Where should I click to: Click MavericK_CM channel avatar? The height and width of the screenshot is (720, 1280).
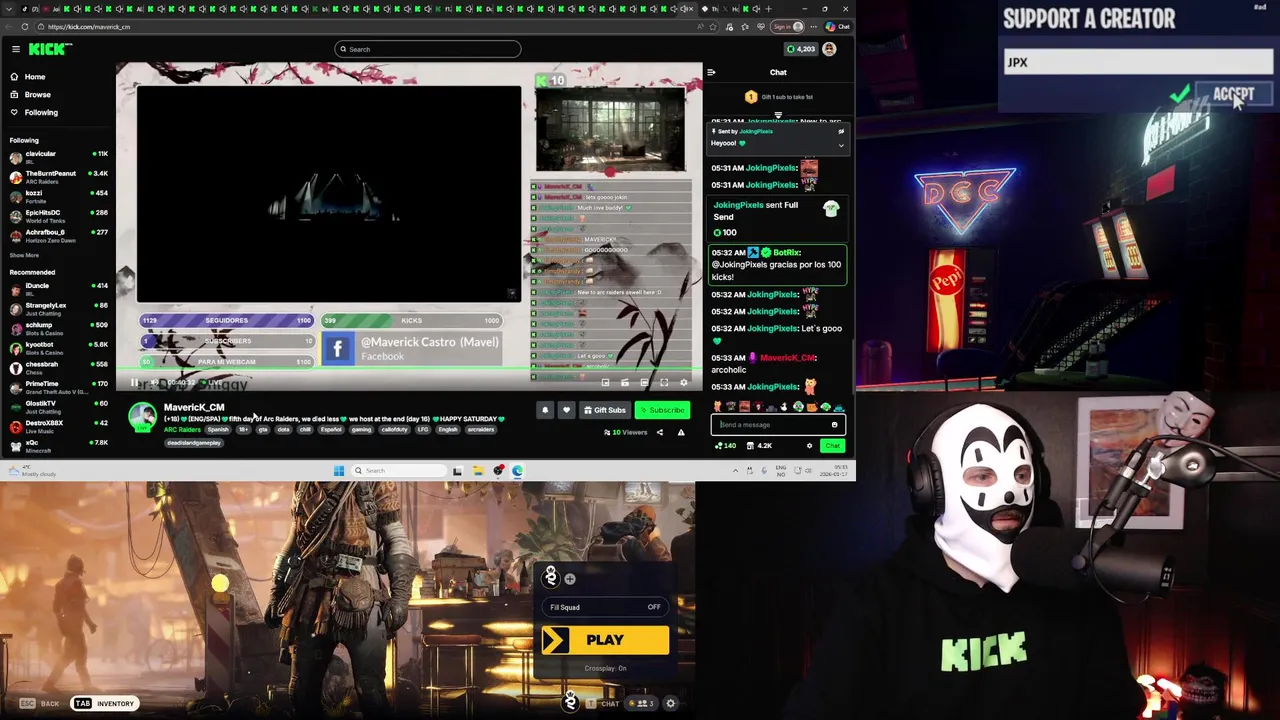click(x=143, y=417)
